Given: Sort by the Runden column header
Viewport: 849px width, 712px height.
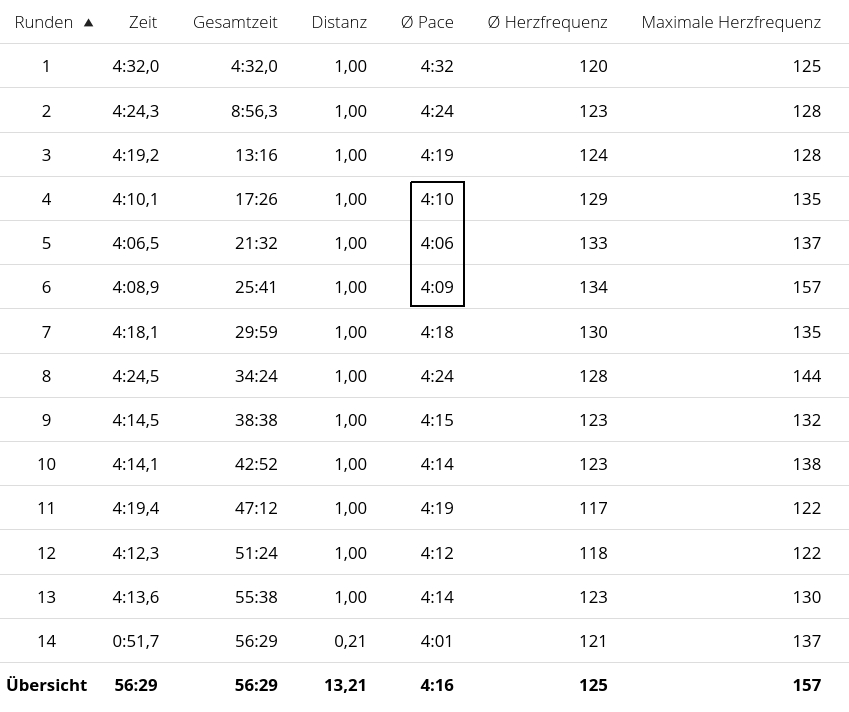Looking at the screenshot, I should click(44, 22).
